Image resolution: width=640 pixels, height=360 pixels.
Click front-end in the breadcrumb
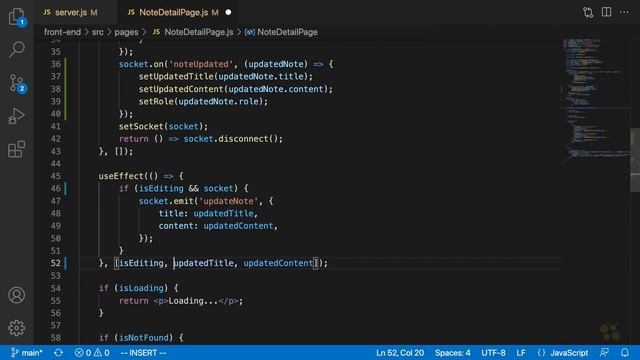click(x=62, y=32)
